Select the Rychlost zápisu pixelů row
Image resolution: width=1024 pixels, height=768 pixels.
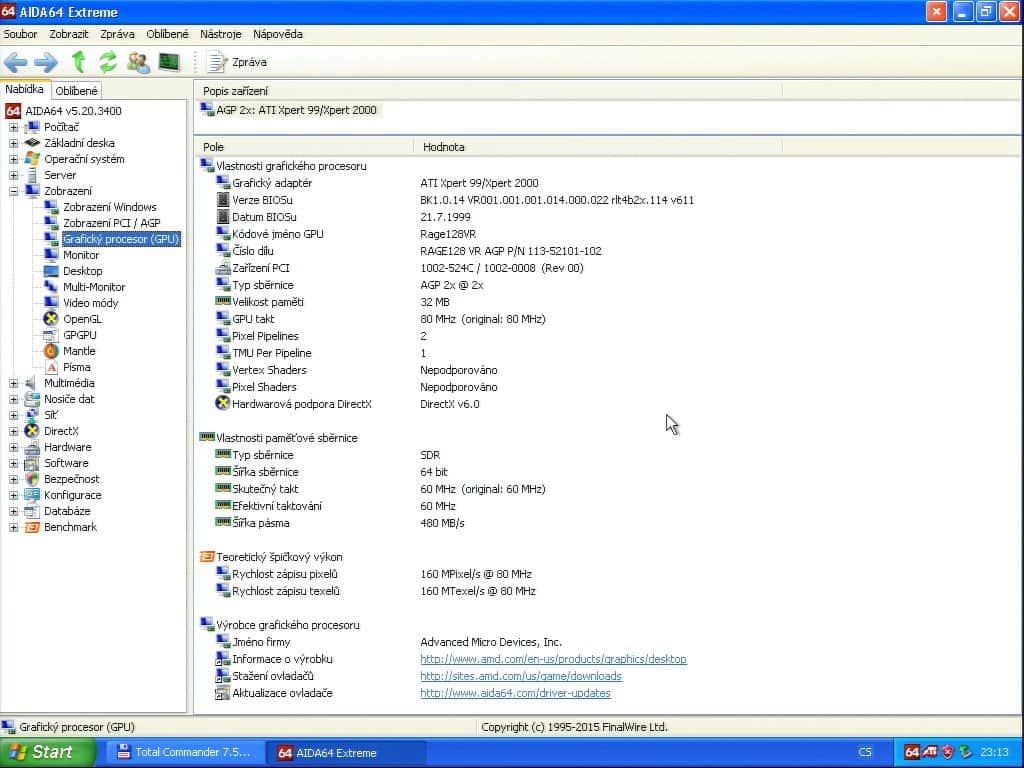click(x=374, y=573)
